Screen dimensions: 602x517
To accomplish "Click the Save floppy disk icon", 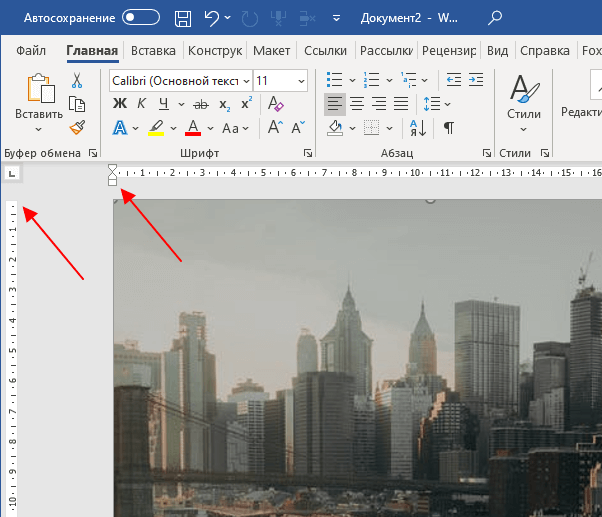I will coord(183,18).
